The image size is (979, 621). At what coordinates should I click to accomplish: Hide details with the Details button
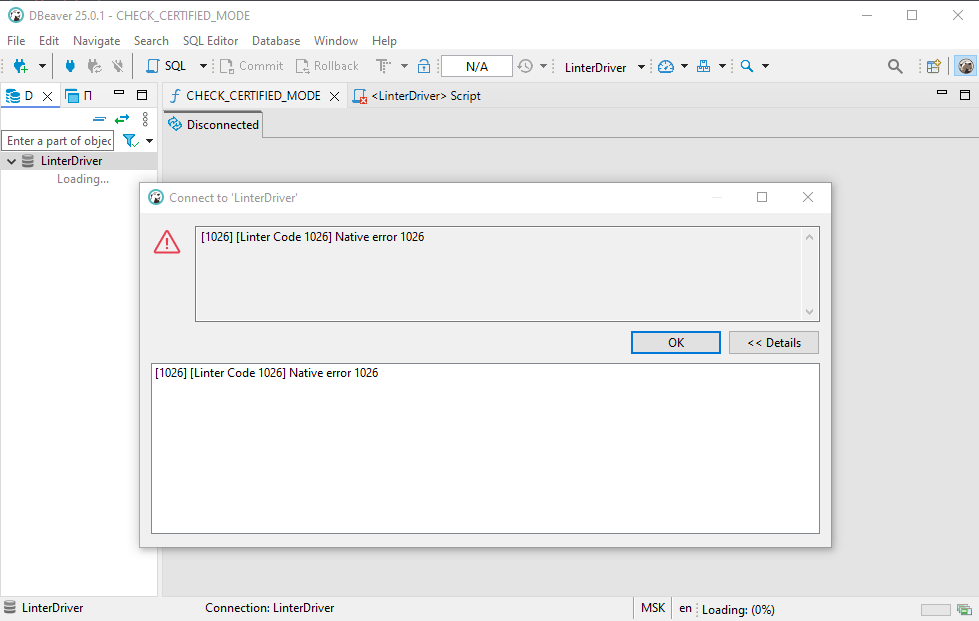pyautogui.click(x=773, y=342)
